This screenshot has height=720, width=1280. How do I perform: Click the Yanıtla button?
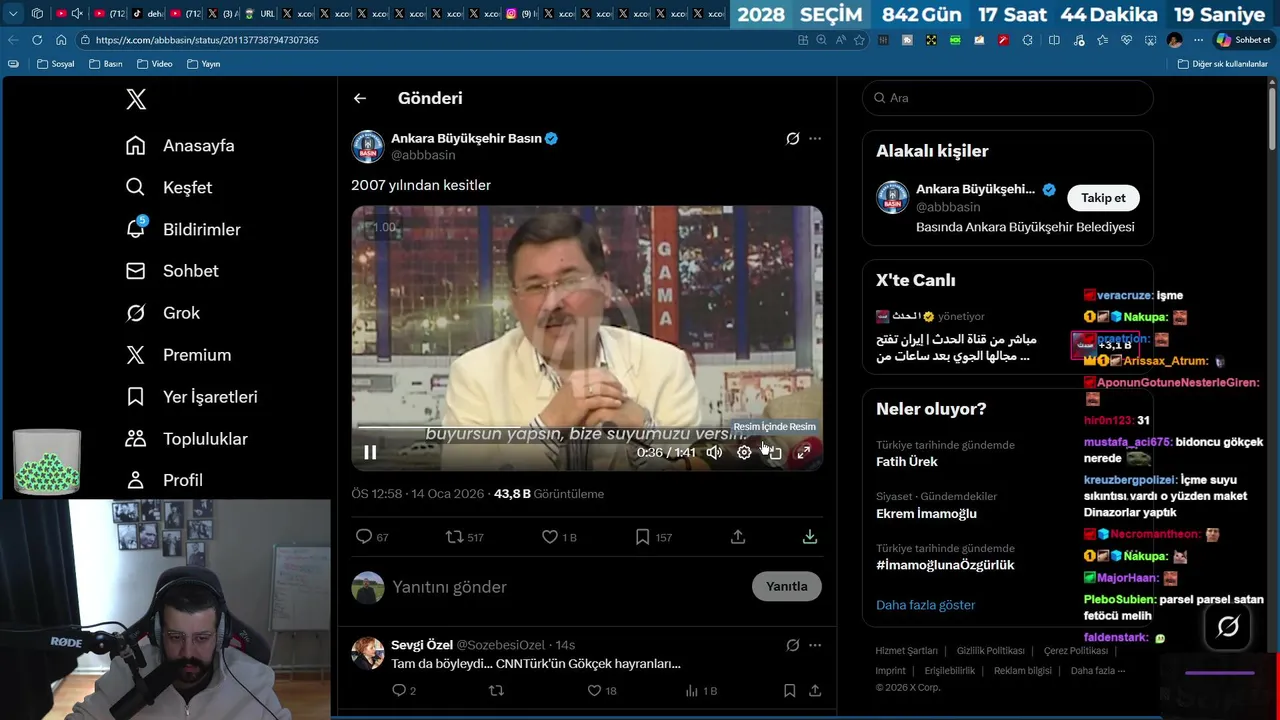click(x=787, y=586)
